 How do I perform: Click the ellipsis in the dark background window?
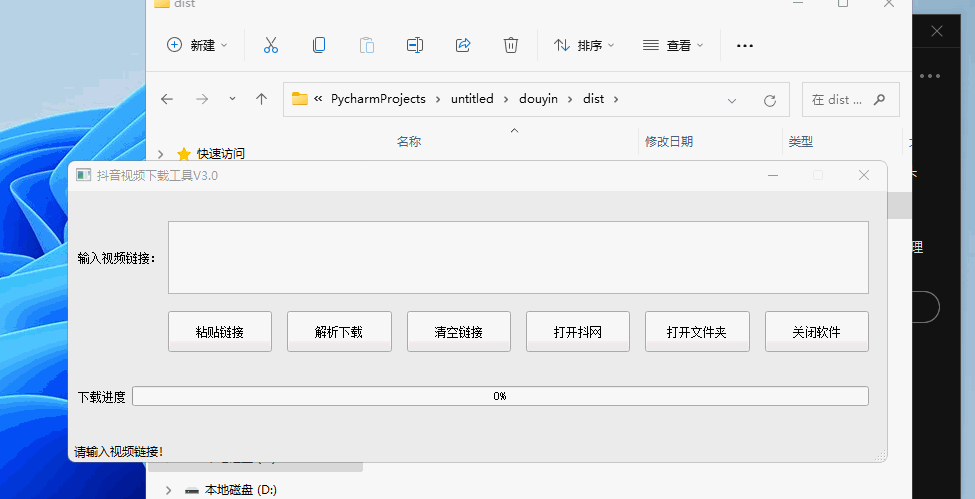pos(930,76)
